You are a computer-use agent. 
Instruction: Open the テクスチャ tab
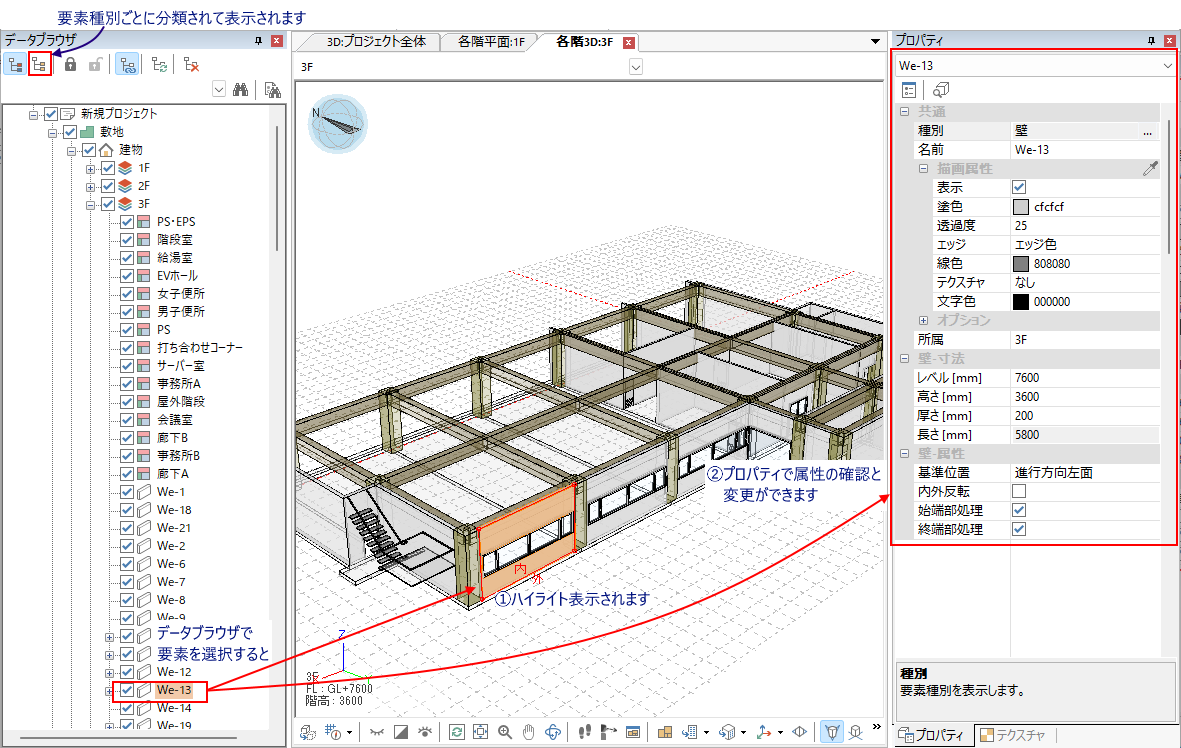click(1014, 736)
